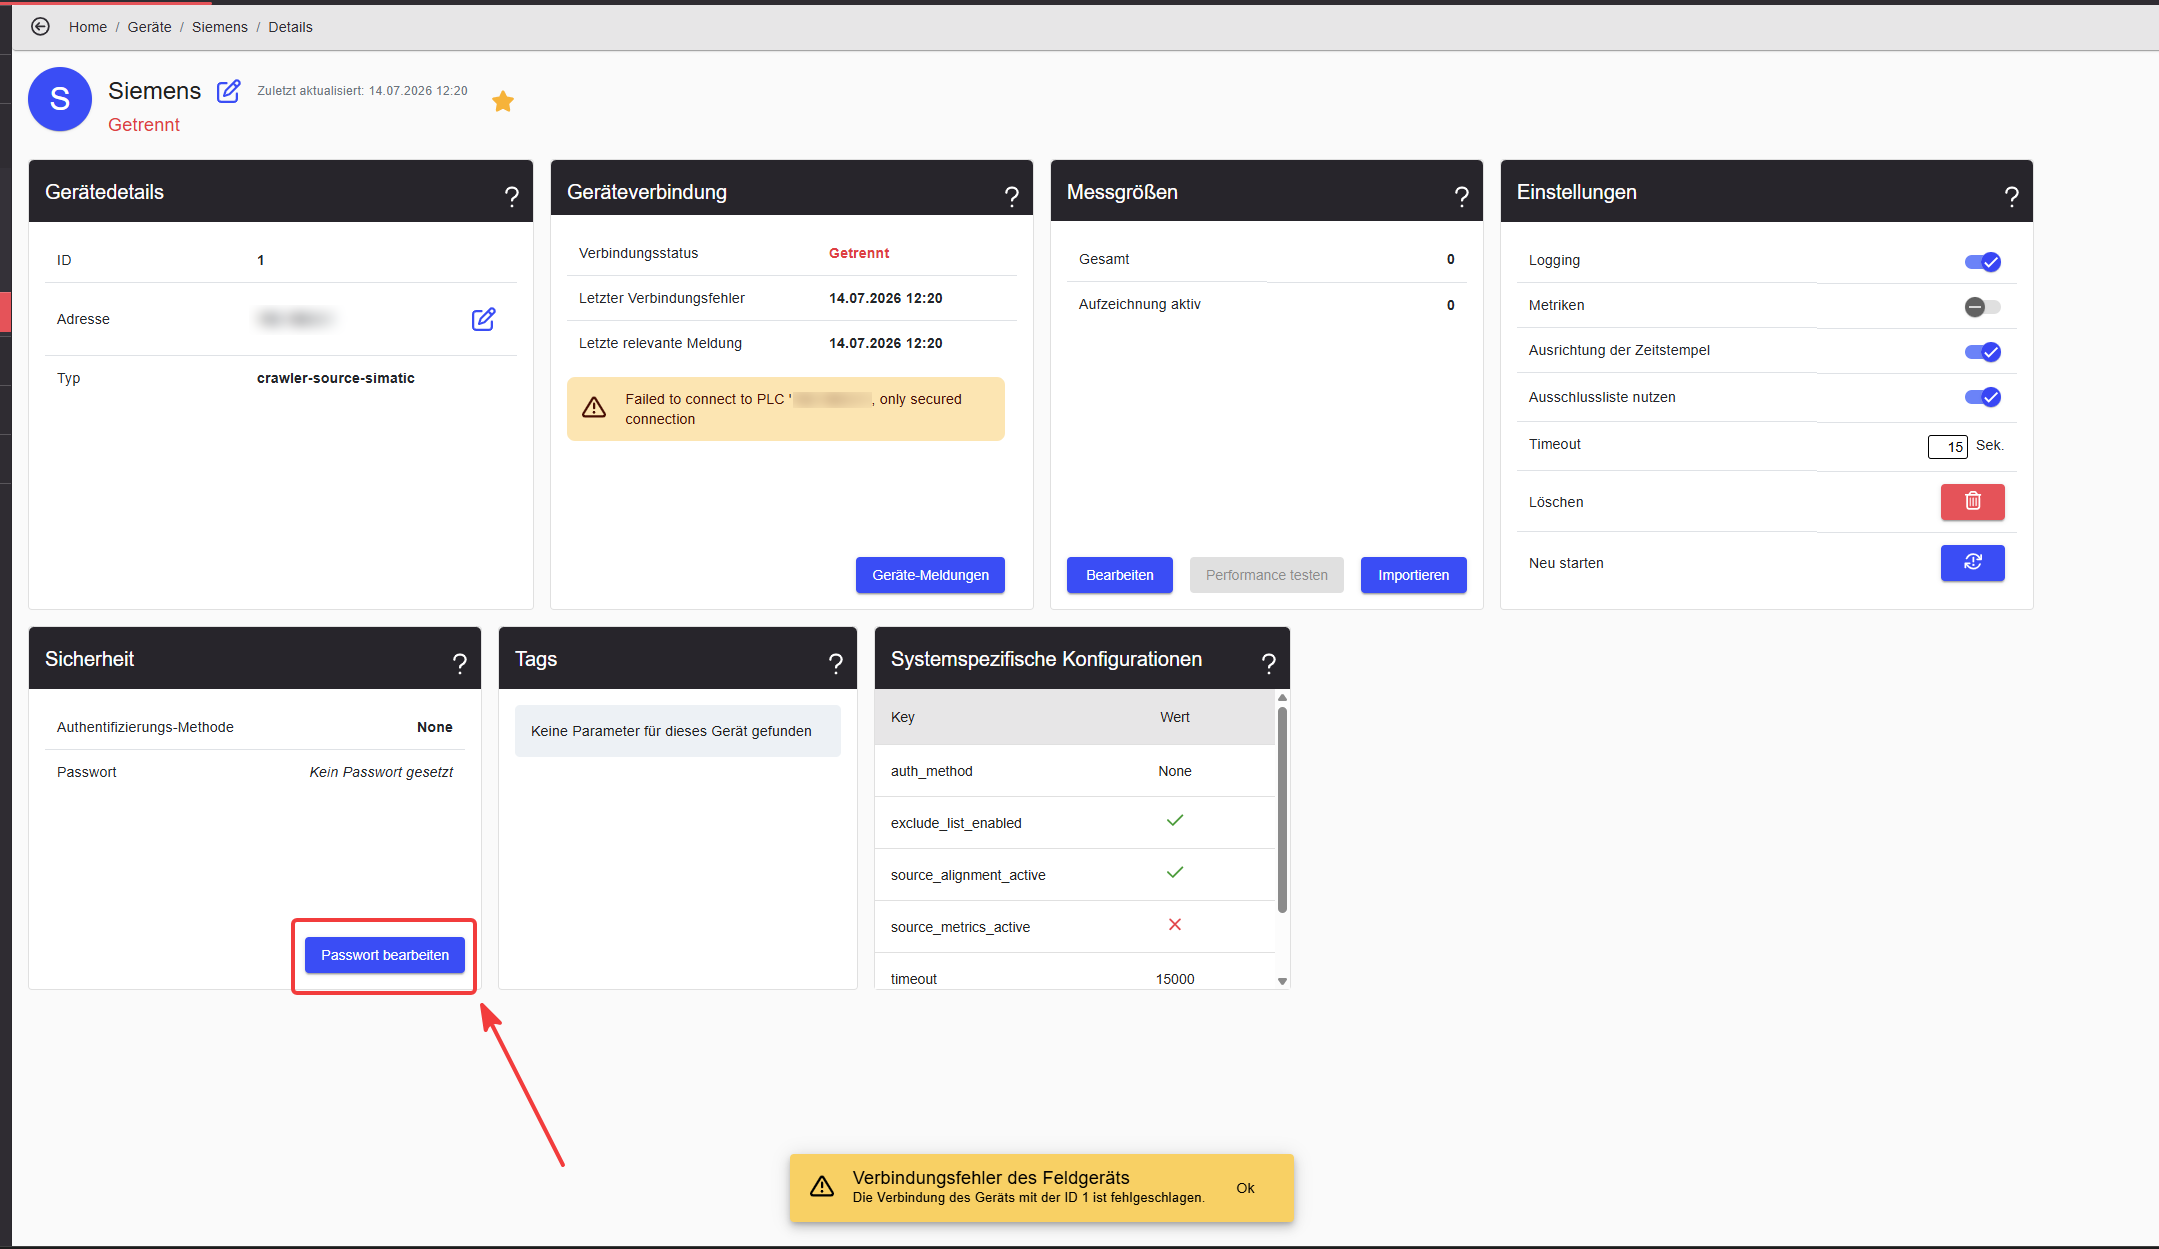Click the configurations table scrollbar
The image size is (2159, 1249).
click(x=1282, y=810)
